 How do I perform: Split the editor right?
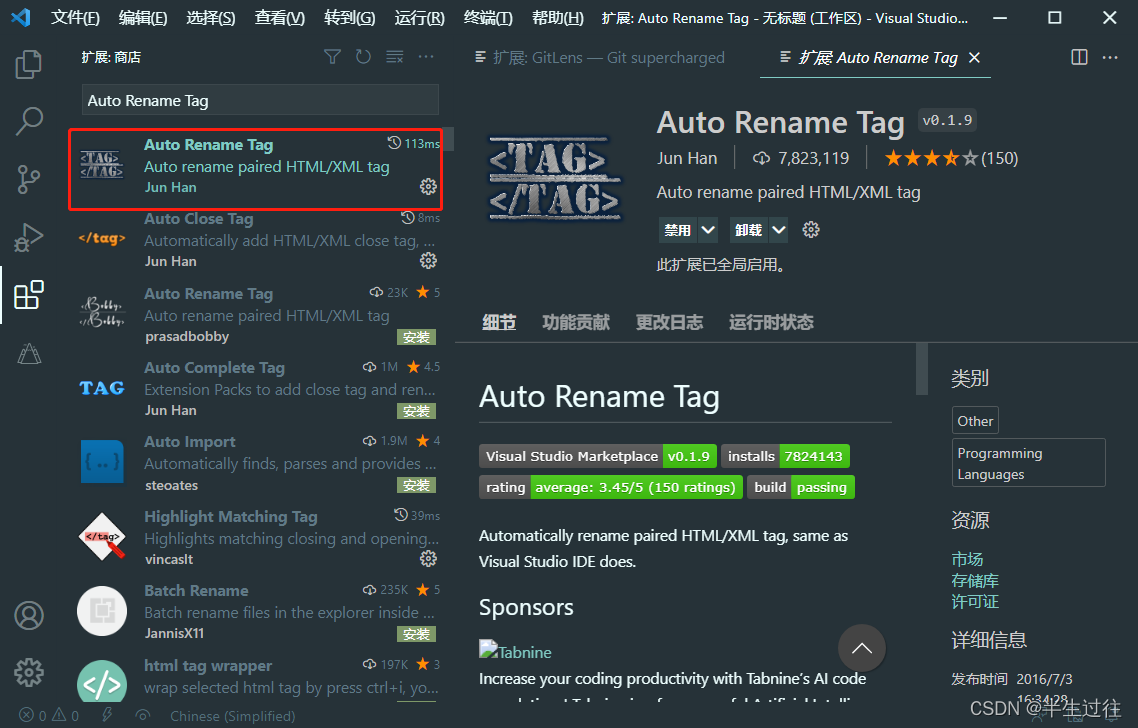[x=1079, y=57]
